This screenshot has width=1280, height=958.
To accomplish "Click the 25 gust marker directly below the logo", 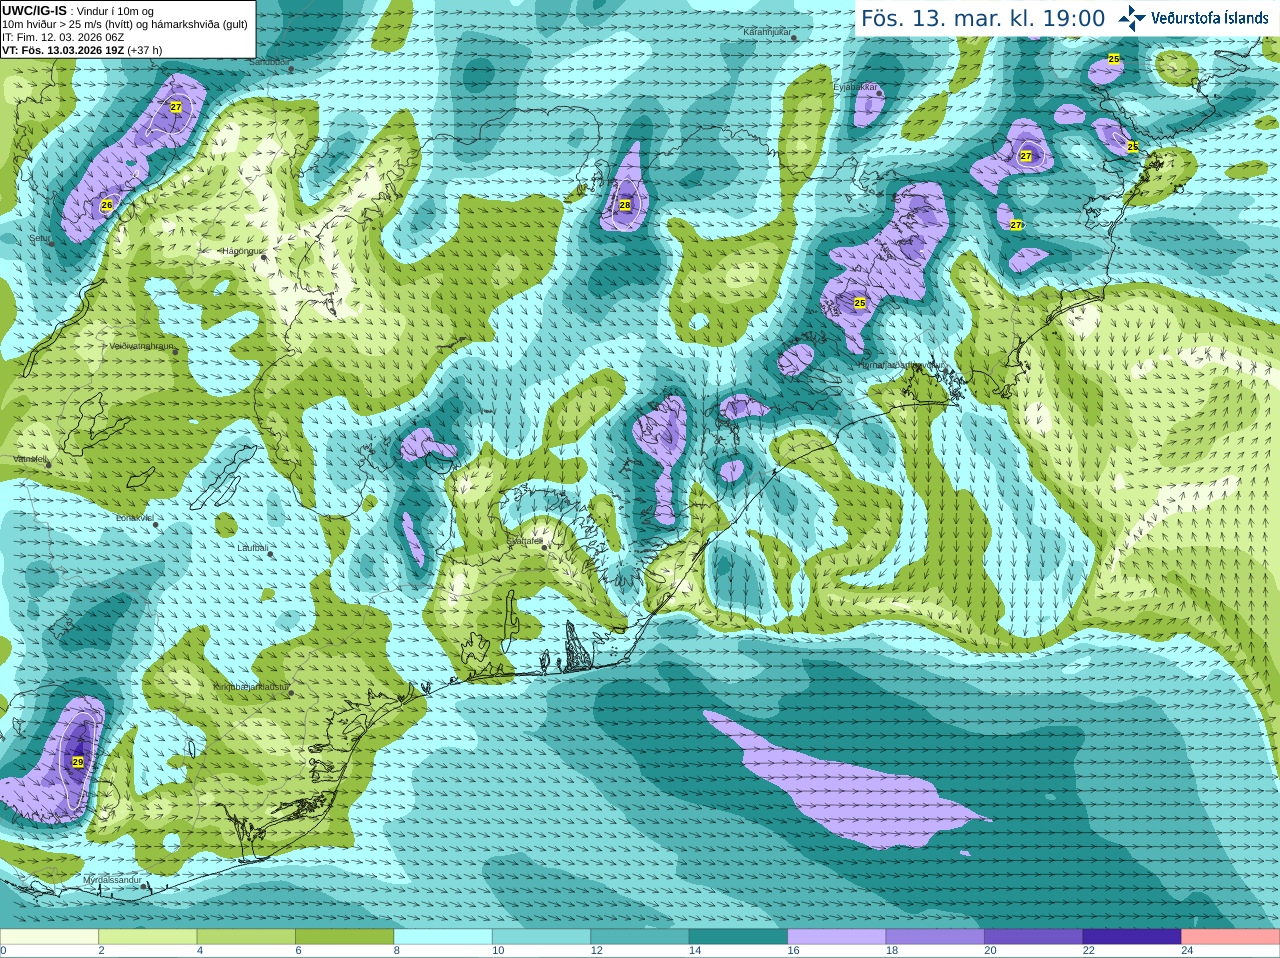I will [x=1114, y=59].
